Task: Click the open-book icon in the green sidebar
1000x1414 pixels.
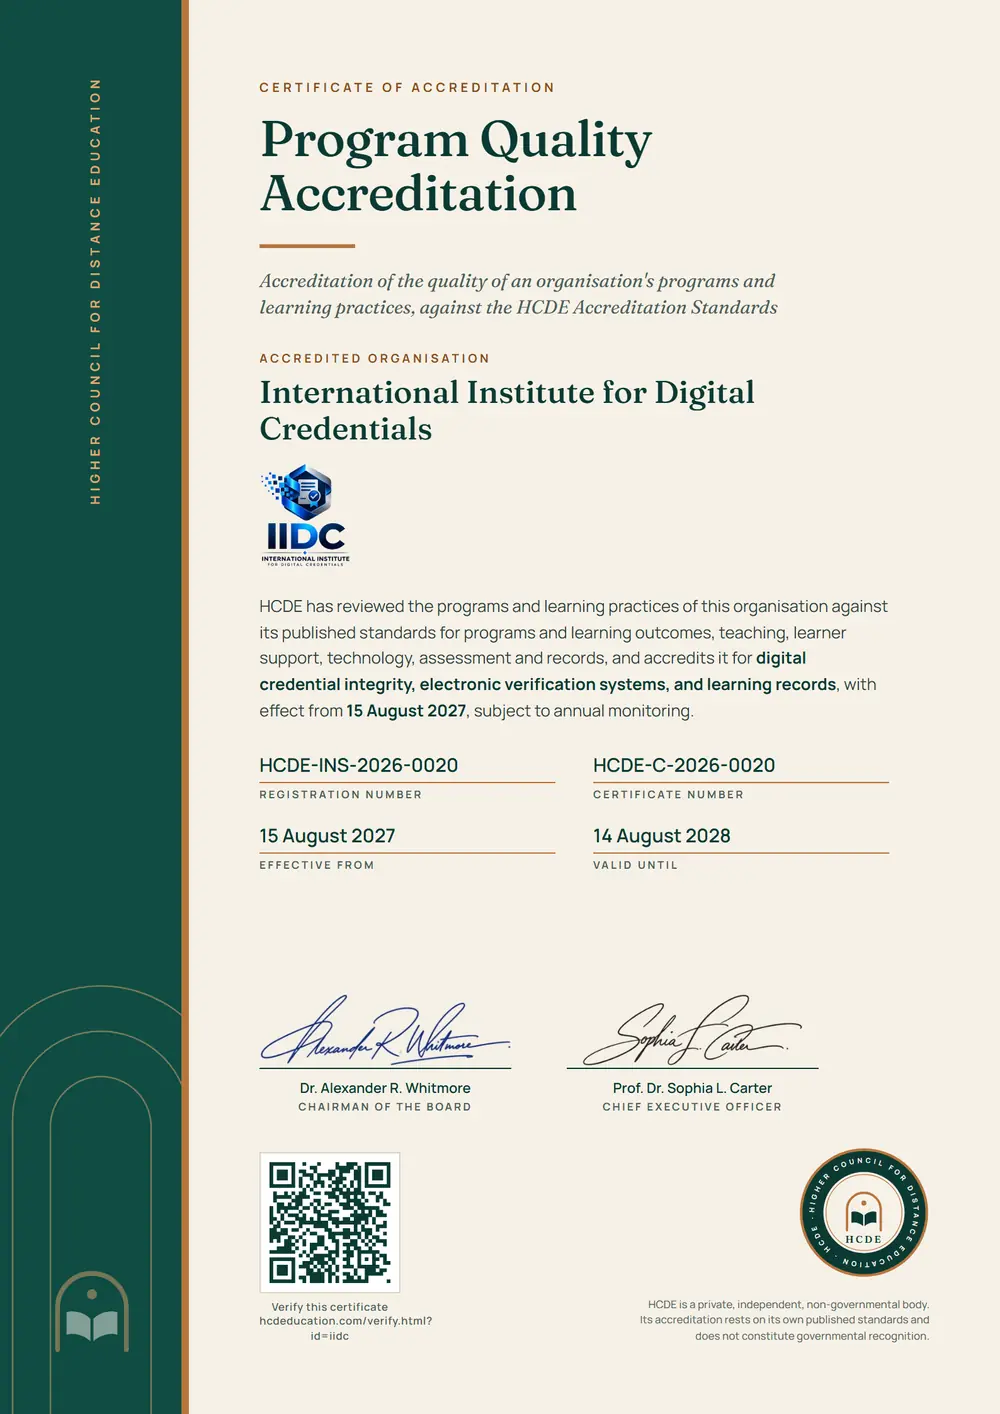Action: (x=92, y=1325)
